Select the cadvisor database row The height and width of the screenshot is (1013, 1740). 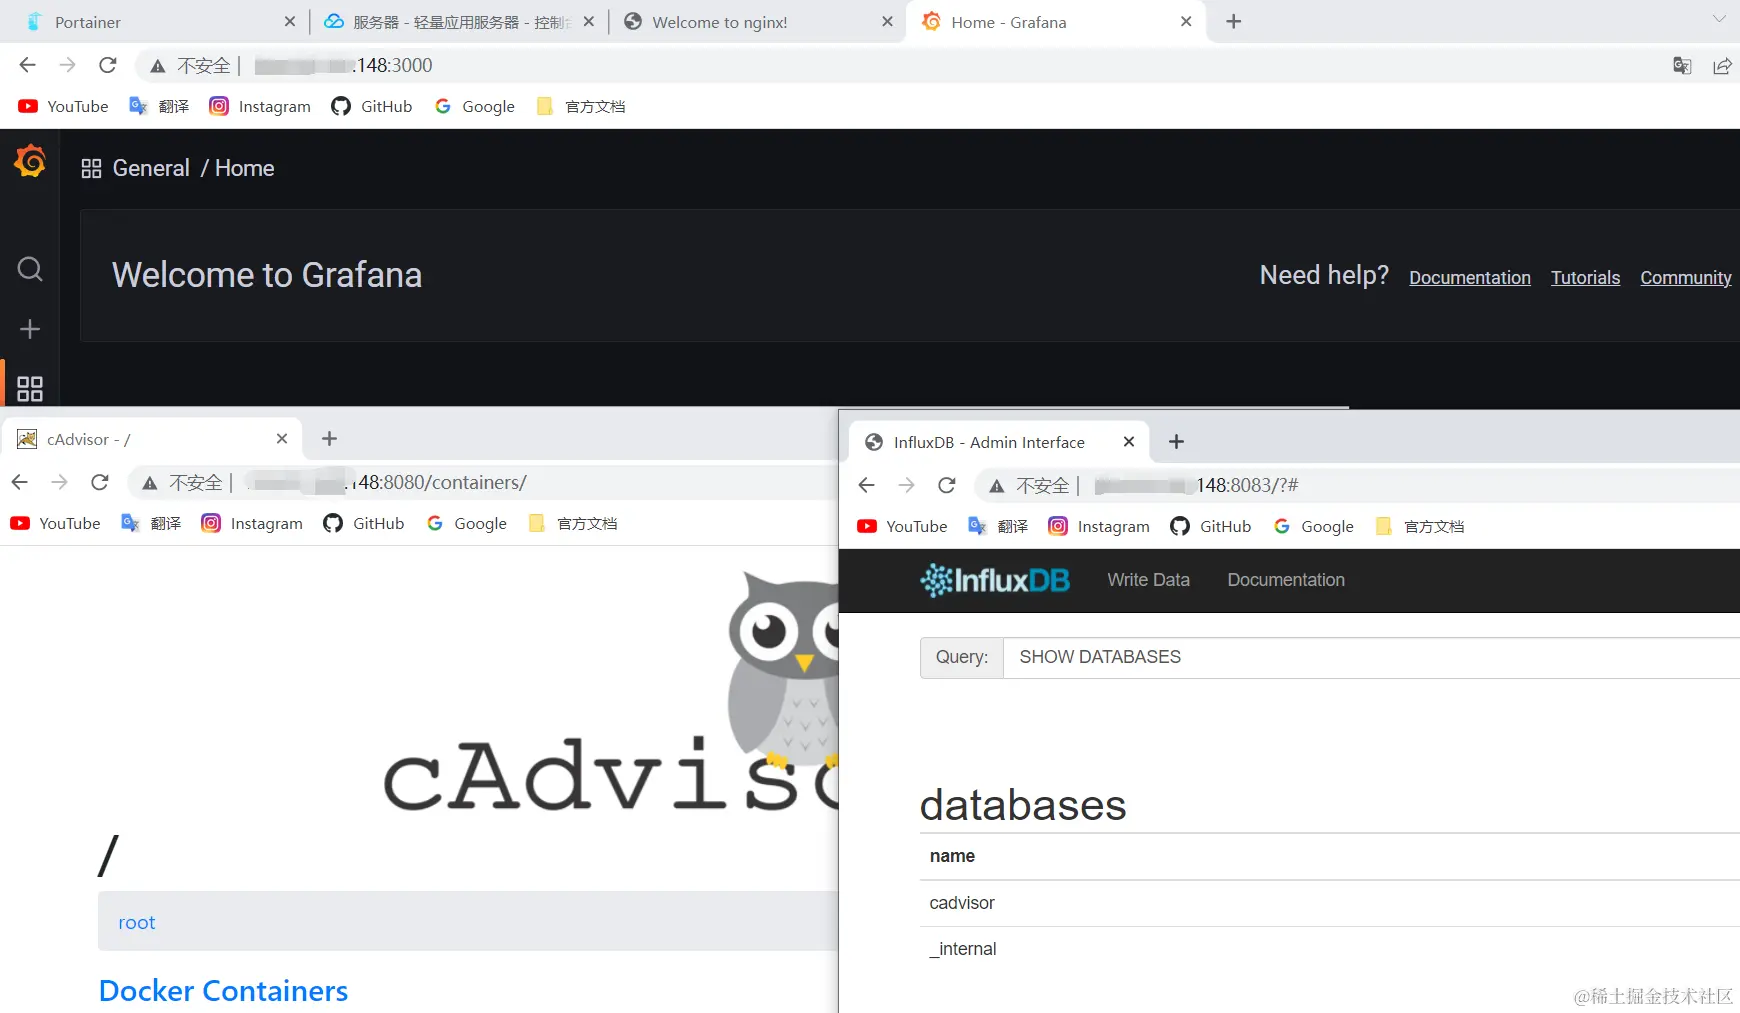point(1330,903)
